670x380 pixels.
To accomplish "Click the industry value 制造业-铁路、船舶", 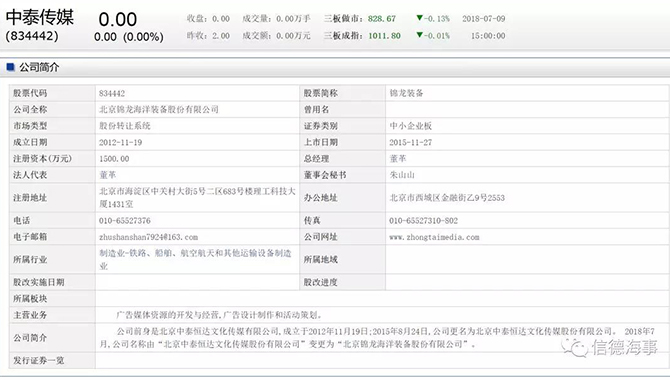I will click(196, 259).
